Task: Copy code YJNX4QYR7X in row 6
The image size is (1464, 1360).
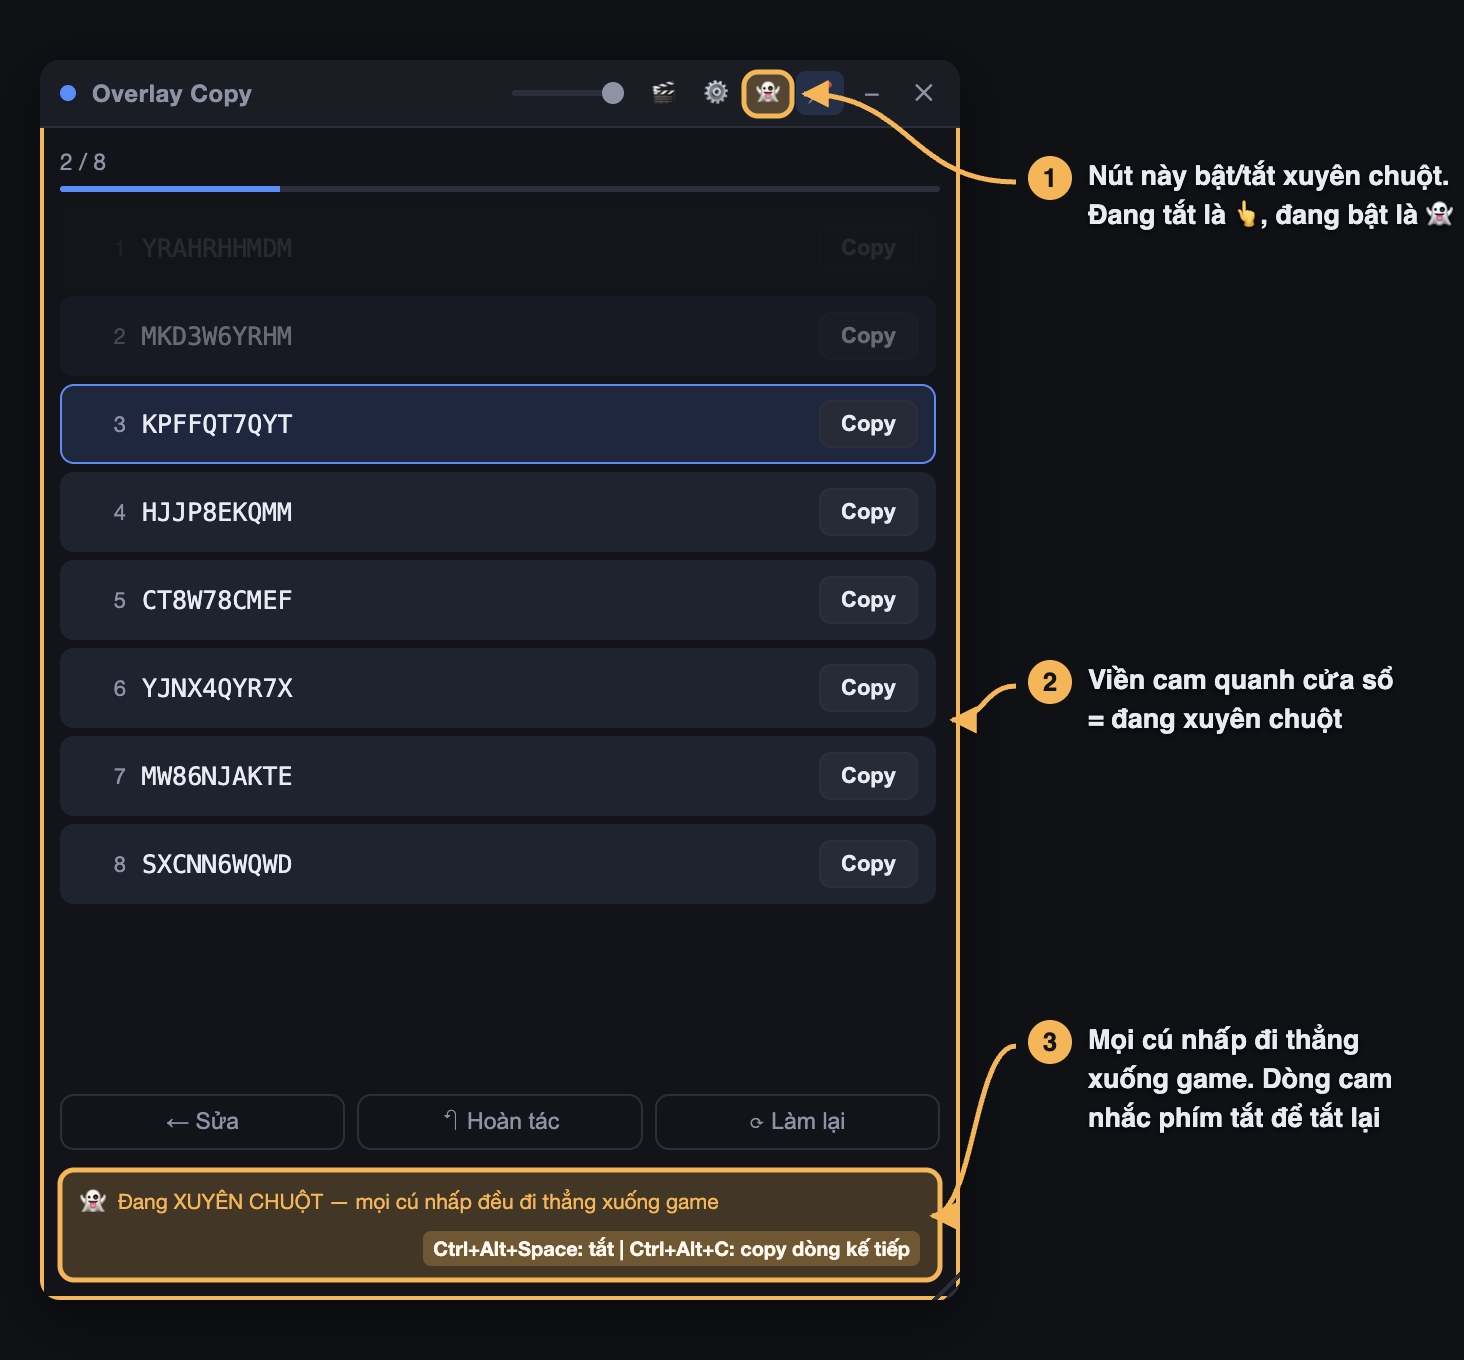Action: click(868, 688)
